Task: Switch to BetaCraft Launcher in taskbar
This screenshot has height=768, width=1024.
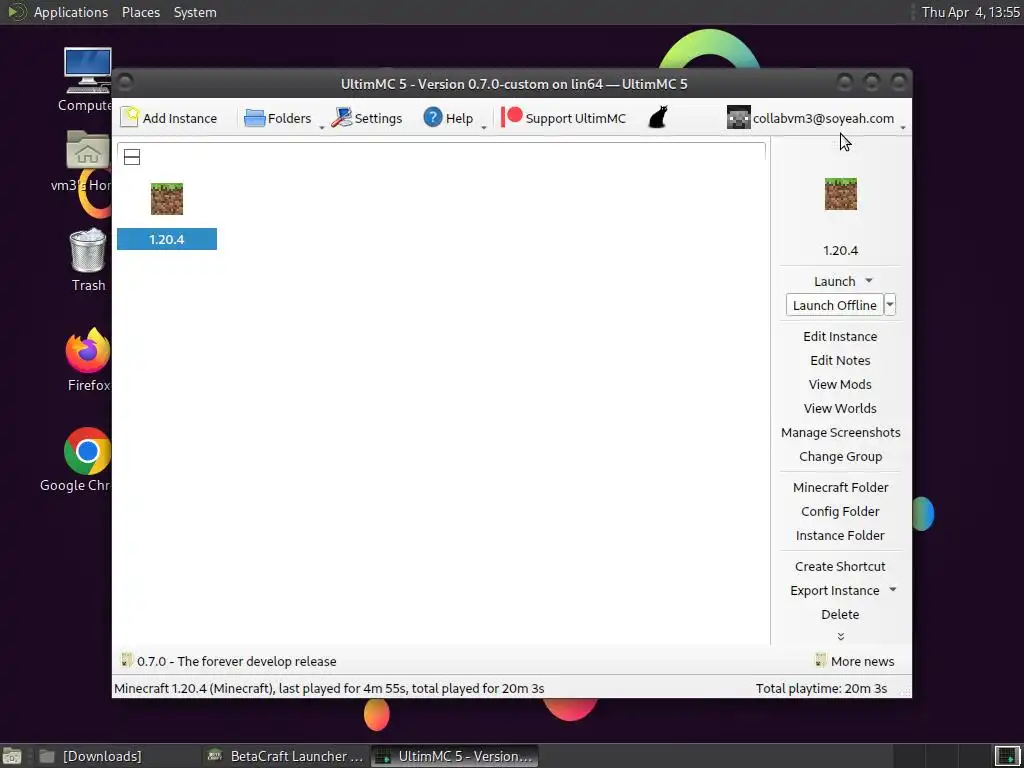Action: click(x=285, y=756)
